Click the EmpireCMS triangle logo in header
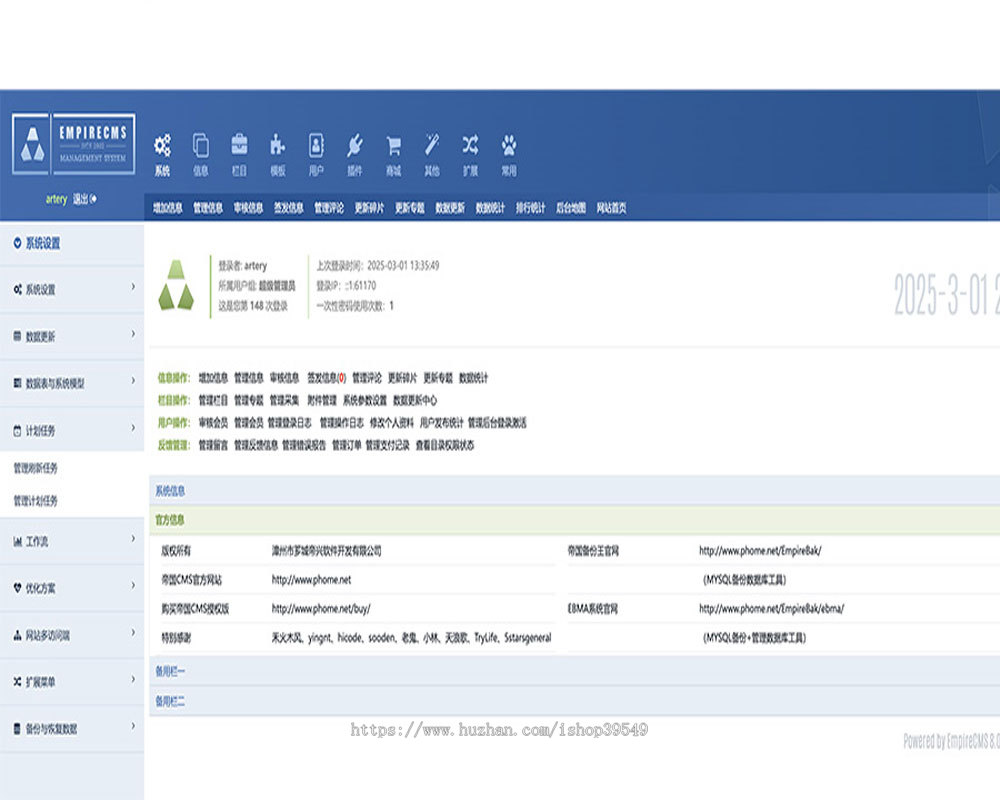1000x800 pixels. (31, 144)
